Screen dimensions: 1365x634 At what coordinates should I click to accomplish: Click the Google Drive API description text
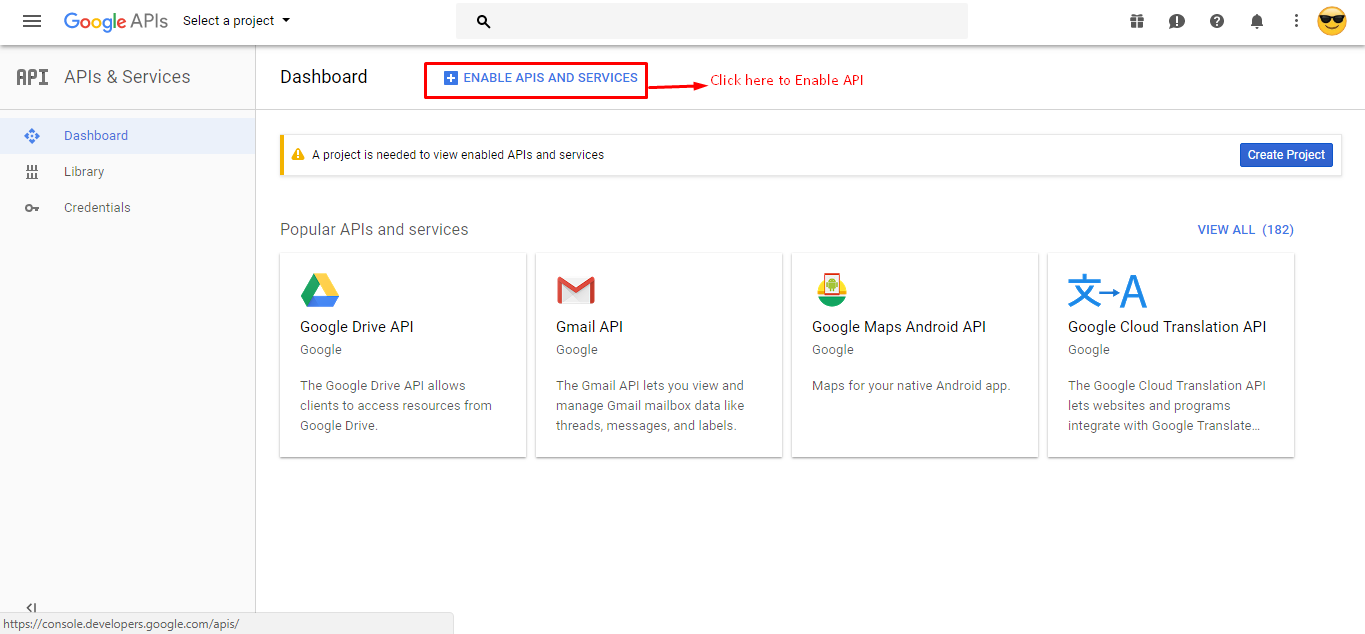pos(396,406)
